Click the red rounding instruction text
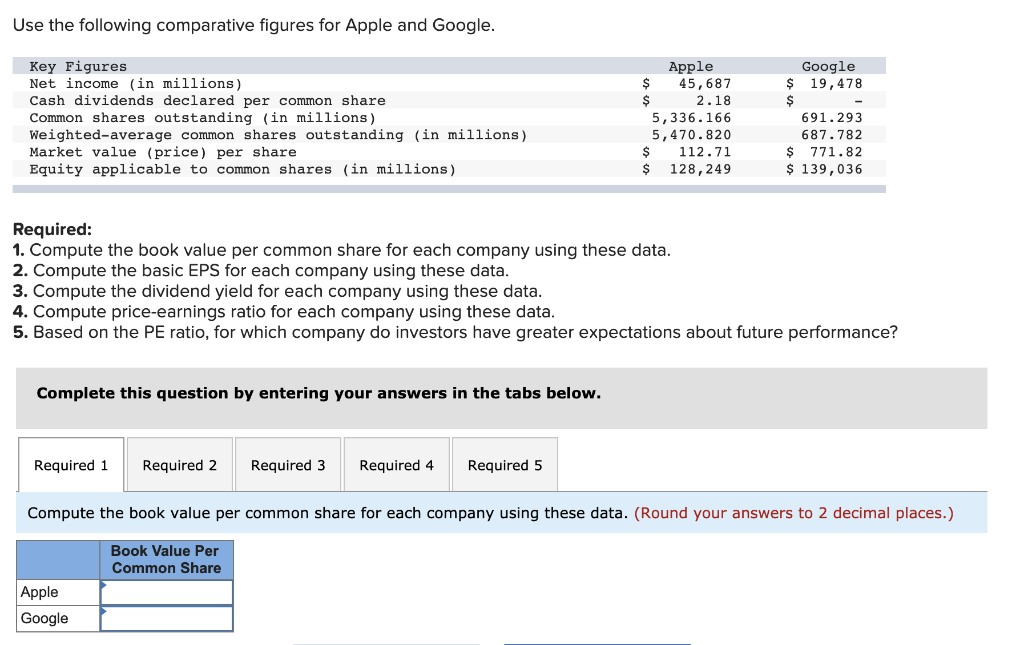 [795, 512]
